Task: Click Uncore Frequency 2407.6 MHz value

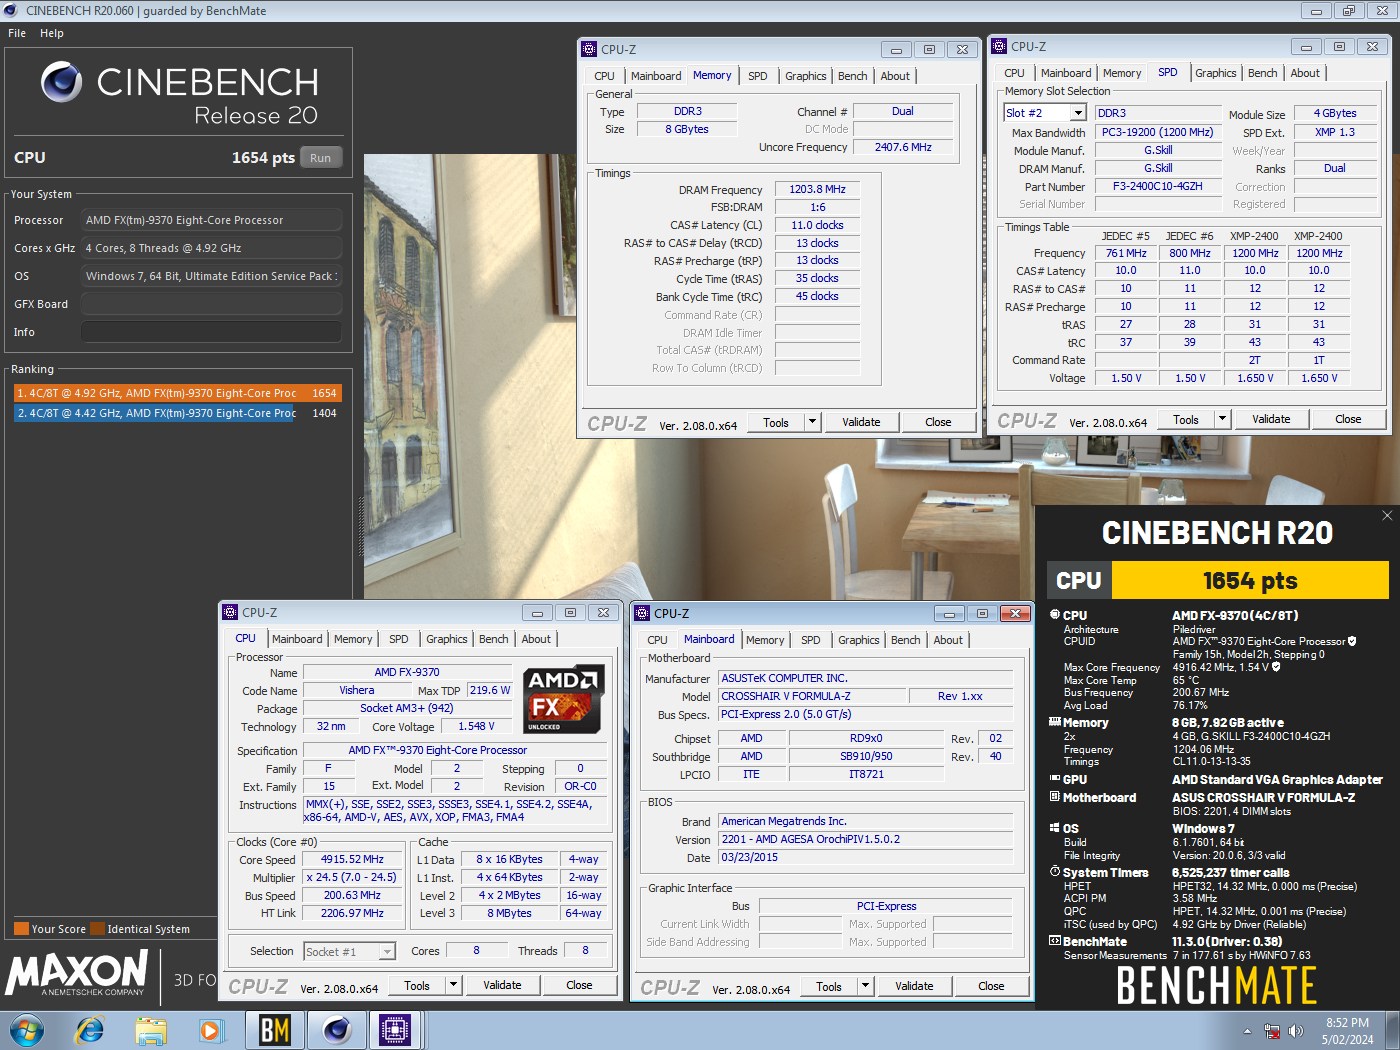Action: (903, 147)
